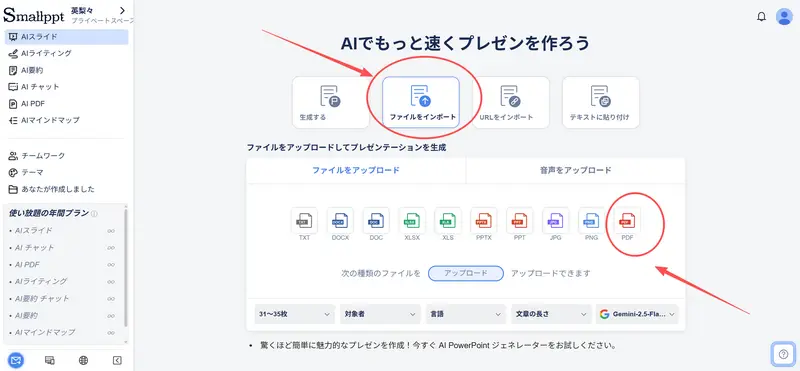Choose the ファイルをインポート card

coord(421,103)
